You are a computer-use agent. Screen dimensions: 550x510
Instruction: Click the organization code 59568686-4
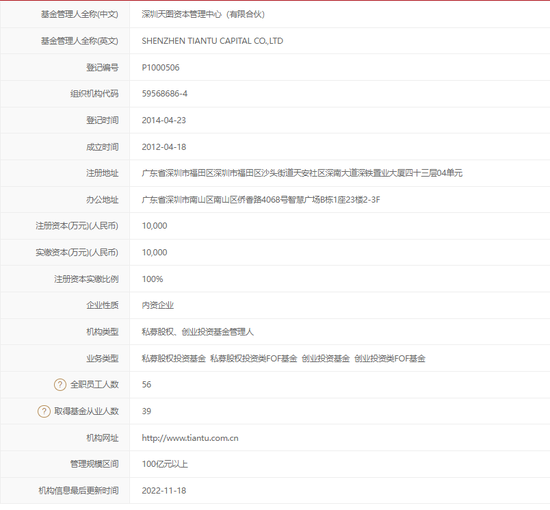(x=165, y=94)
